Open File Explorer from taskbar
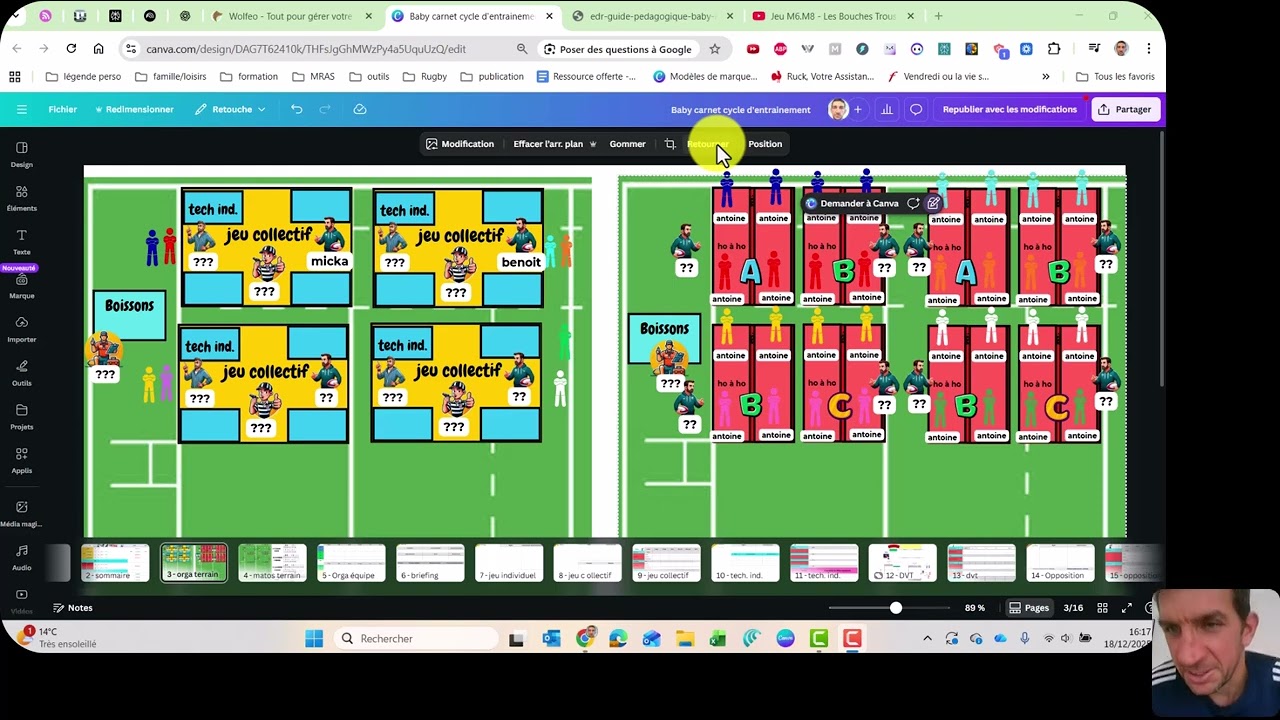 point(685,638)
